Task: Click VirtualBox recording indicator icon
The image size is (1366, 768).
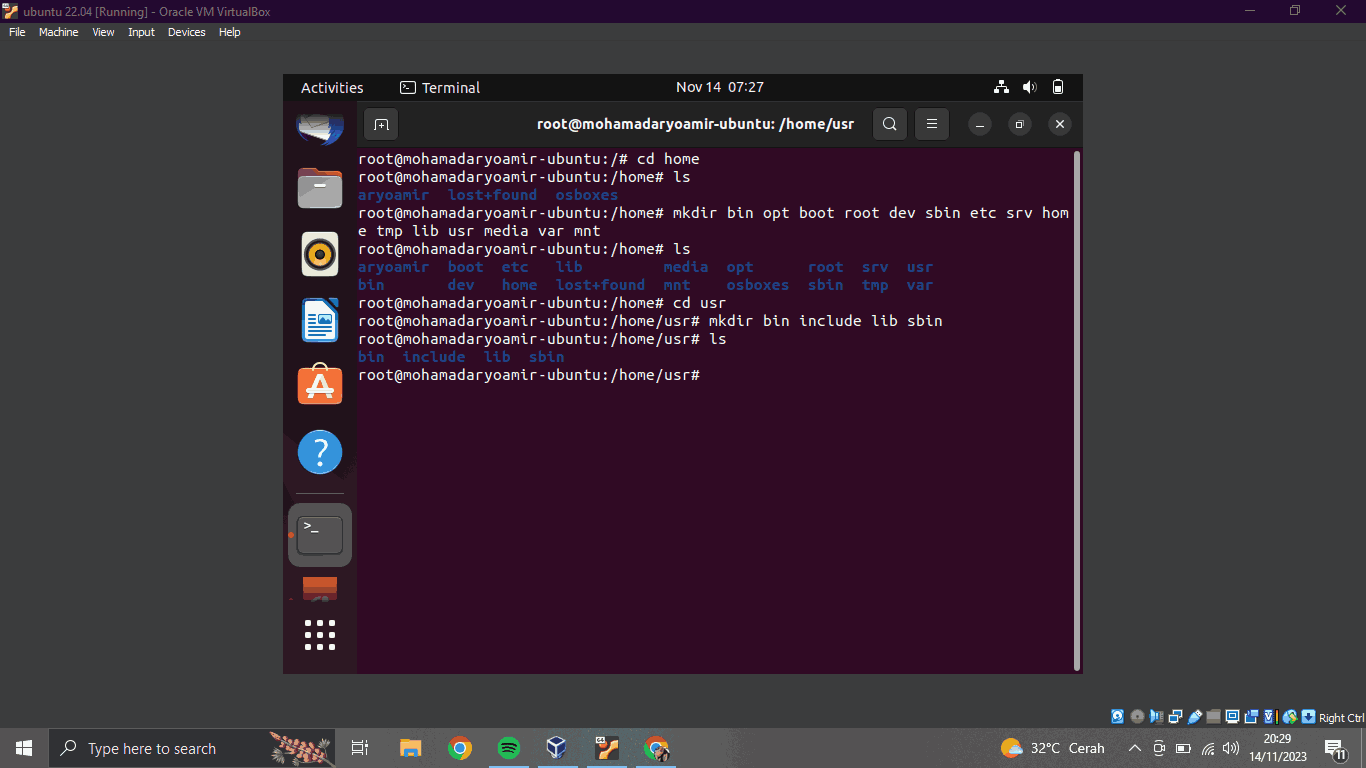Action: [1251, 717]
